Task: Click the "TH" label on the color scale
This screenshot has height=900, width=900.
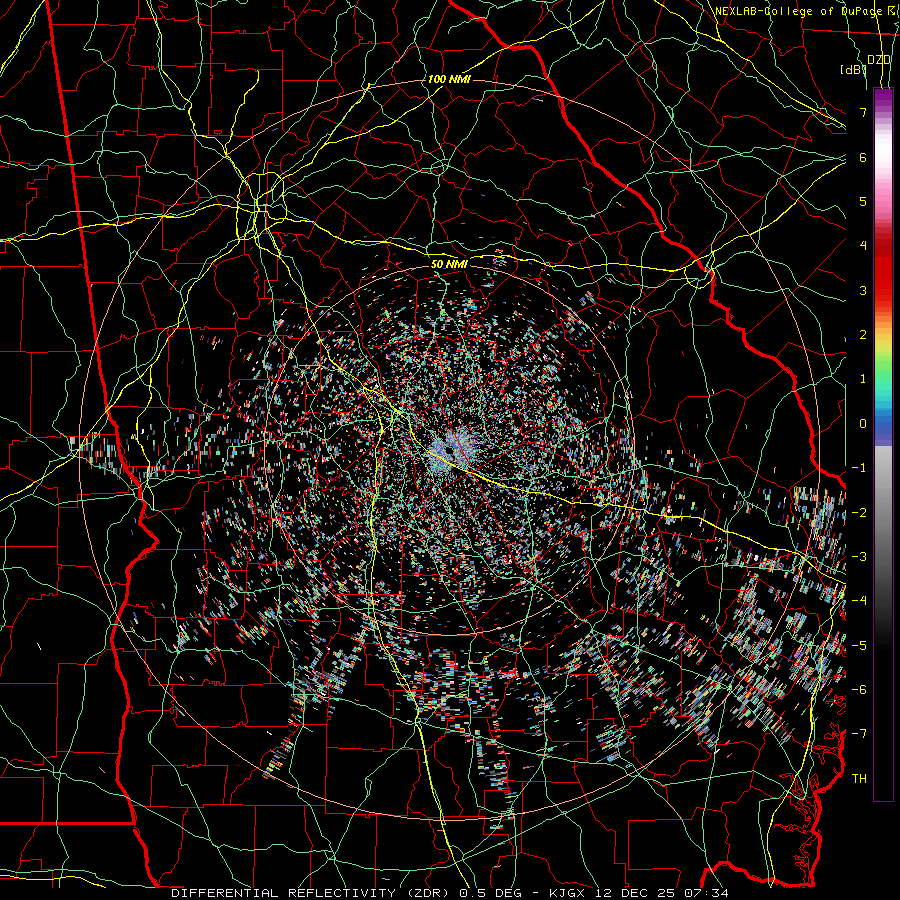Action: pyautogui.click(x=859, y=779)
